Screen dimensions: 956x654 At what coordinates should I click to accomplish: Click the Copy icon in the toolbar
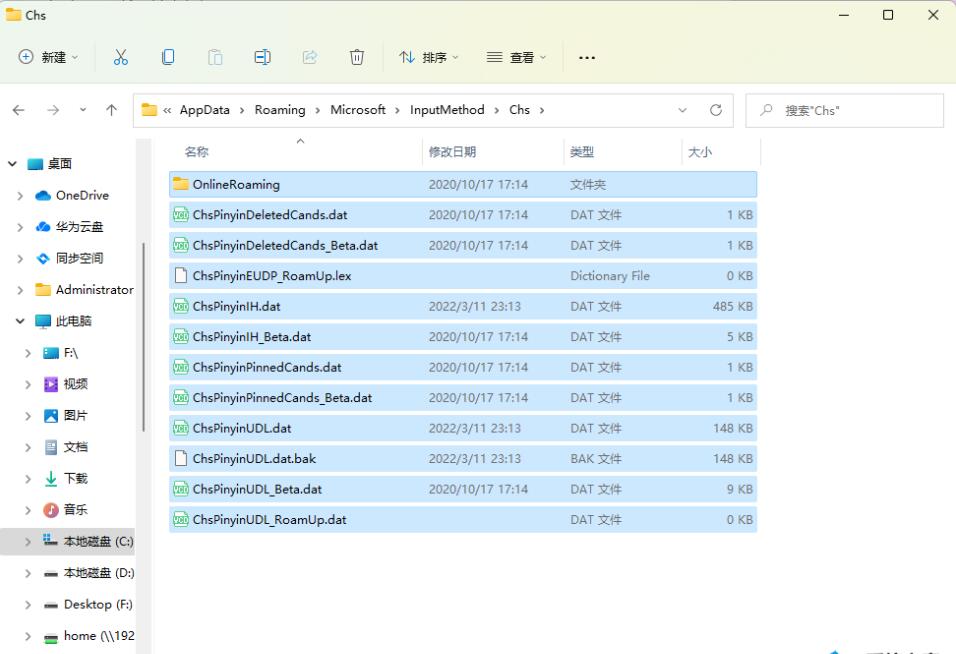point(168,57)
